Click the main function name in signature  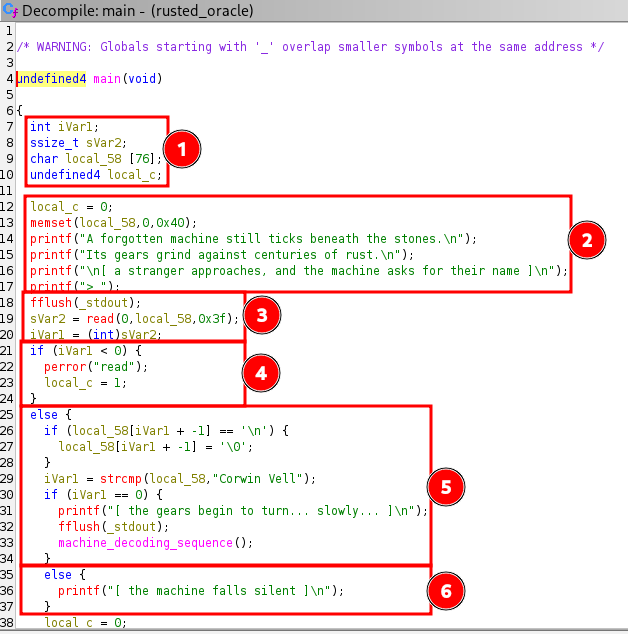coord(109,79)
